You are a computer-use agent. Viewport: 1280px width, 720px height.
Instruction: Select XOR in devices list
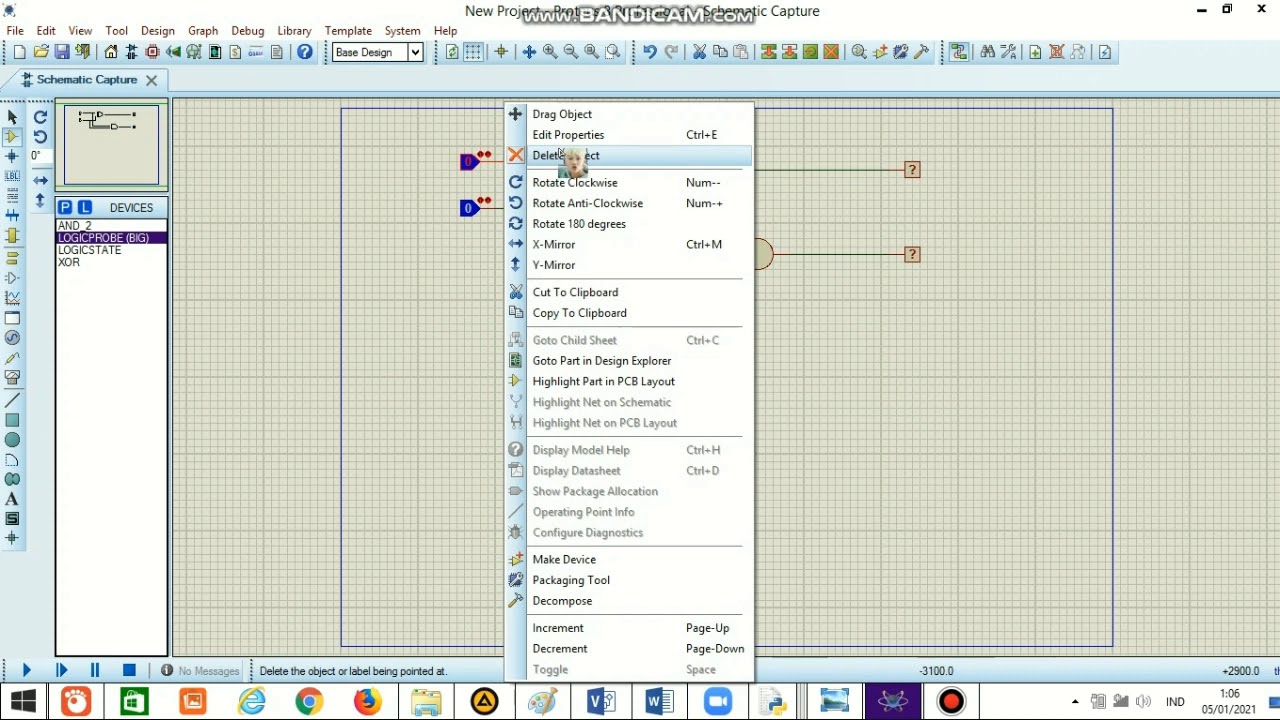click(x=69, y=262)
